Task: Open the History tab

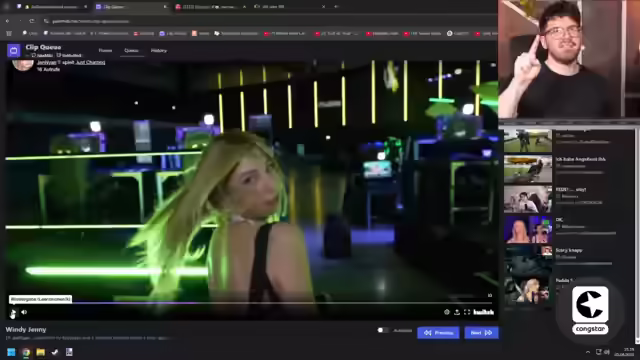Action: point(159,51)
